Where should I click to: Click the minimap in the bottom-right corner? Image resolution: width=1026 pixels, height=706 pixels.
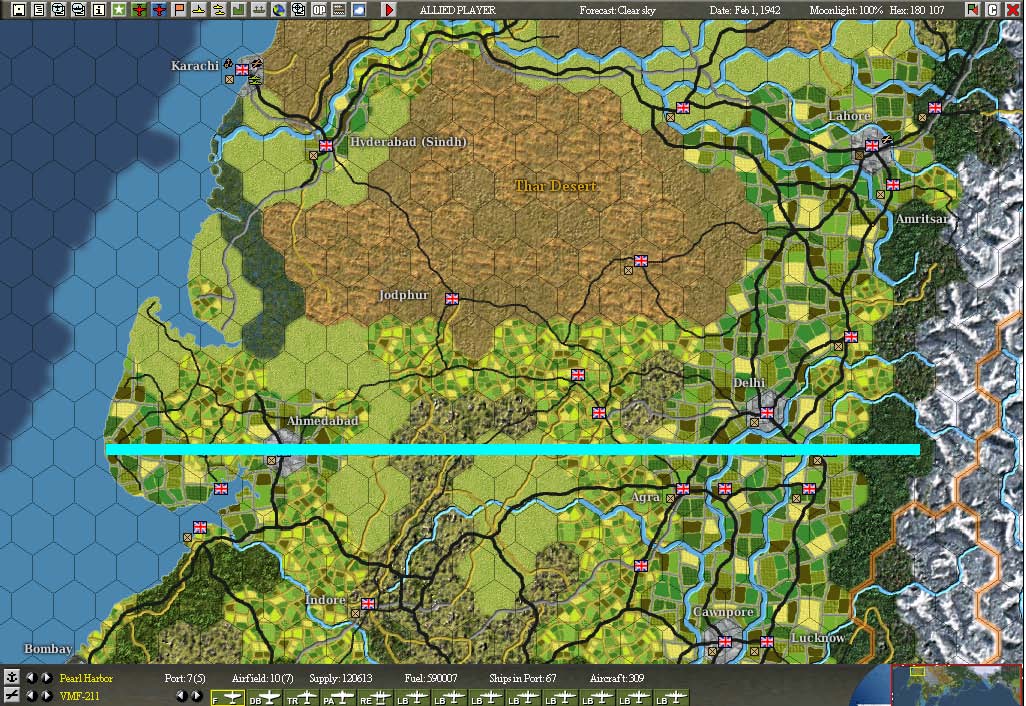(x=960, y=685)
